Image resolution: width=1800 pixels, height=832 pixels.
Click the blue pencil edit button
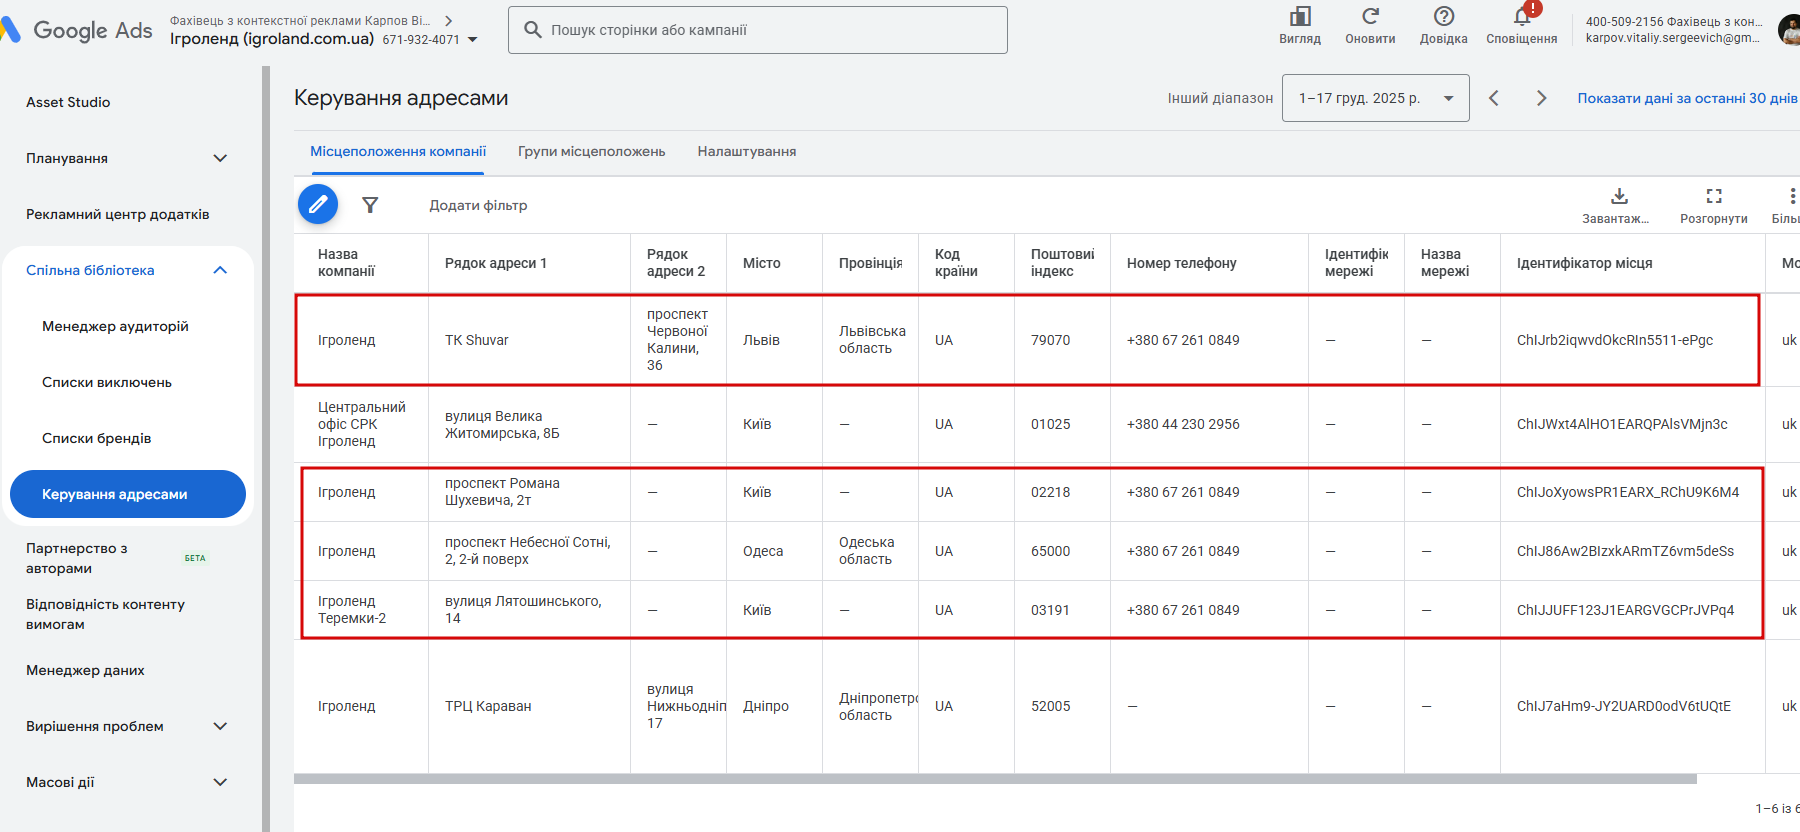point(318,204)
